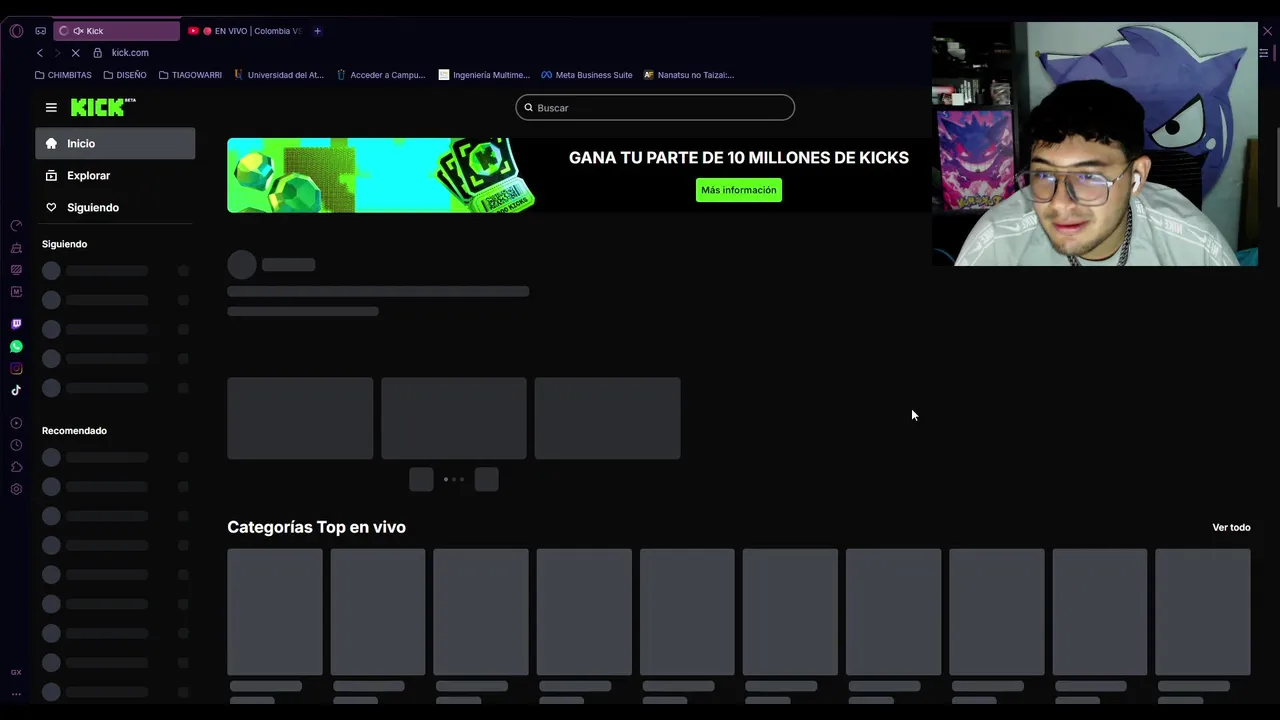The image size is (1280, 720).
Task: Open the Player sidebar icon
Action: tap(16, 423)
